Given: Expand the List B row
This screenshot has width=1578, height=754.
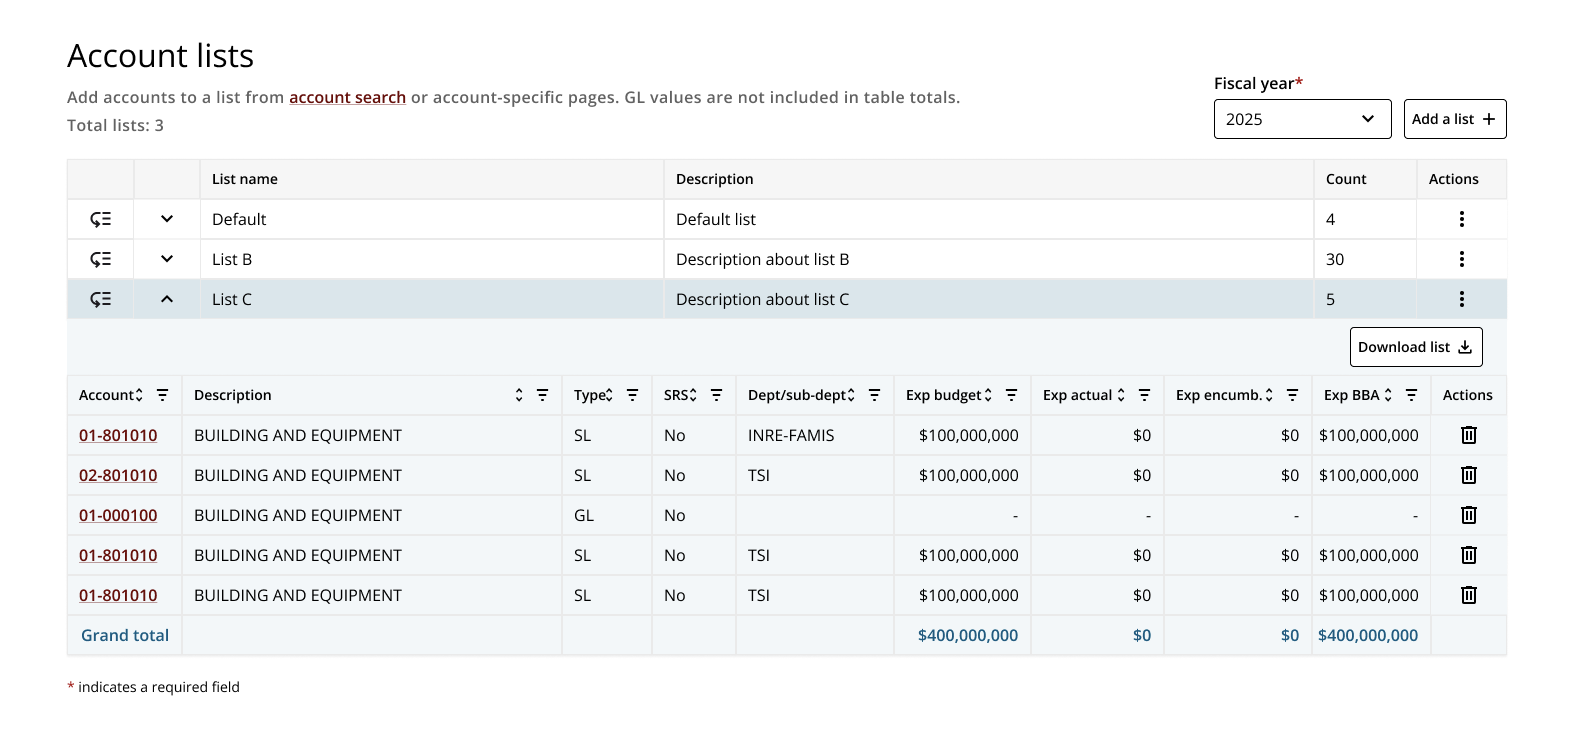Looking at the screenshot, I should [x=167, y=259].
